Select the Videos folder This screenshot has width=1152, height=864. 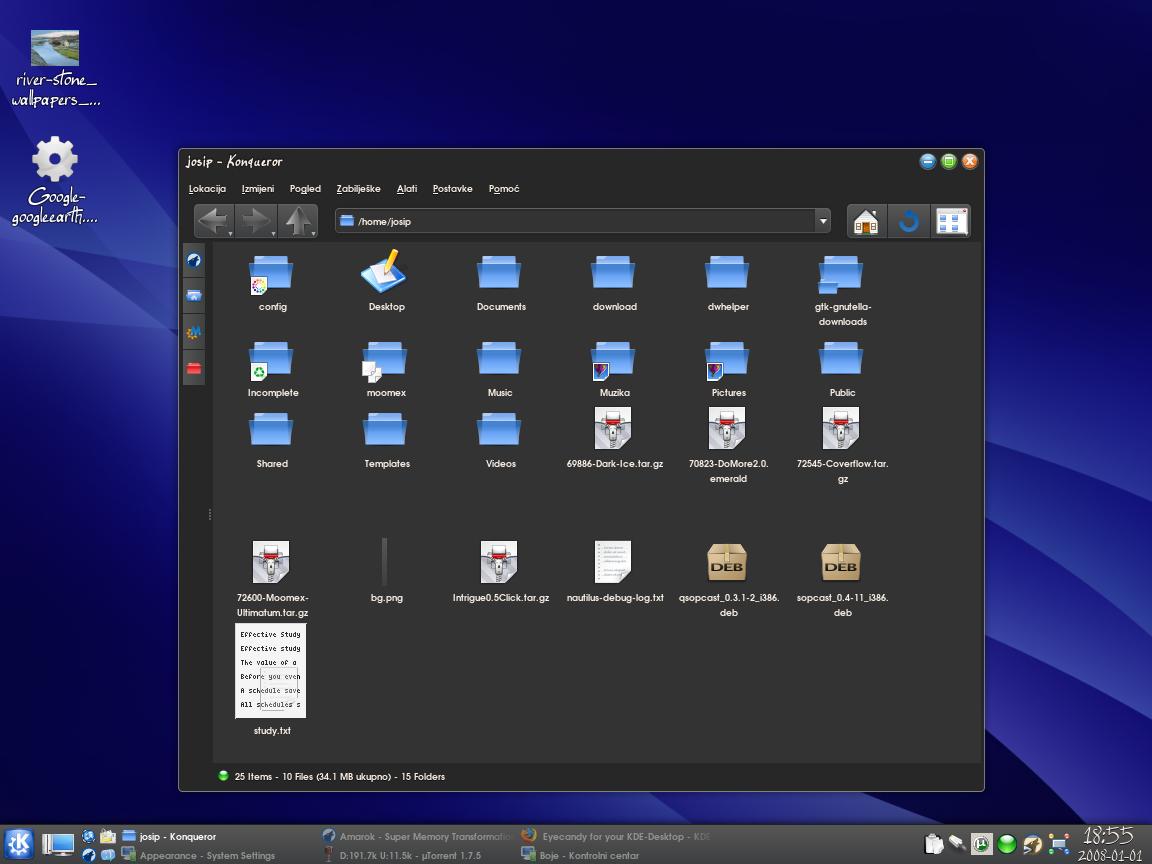(x=500, y=439)
